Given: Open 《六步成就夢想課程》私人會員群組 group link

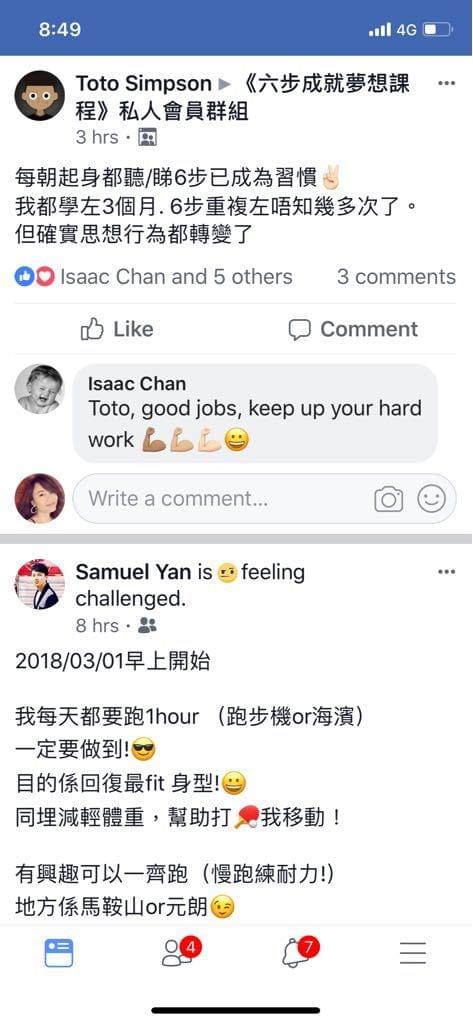Looking at the screenshot, I should (x=243, y=97).
